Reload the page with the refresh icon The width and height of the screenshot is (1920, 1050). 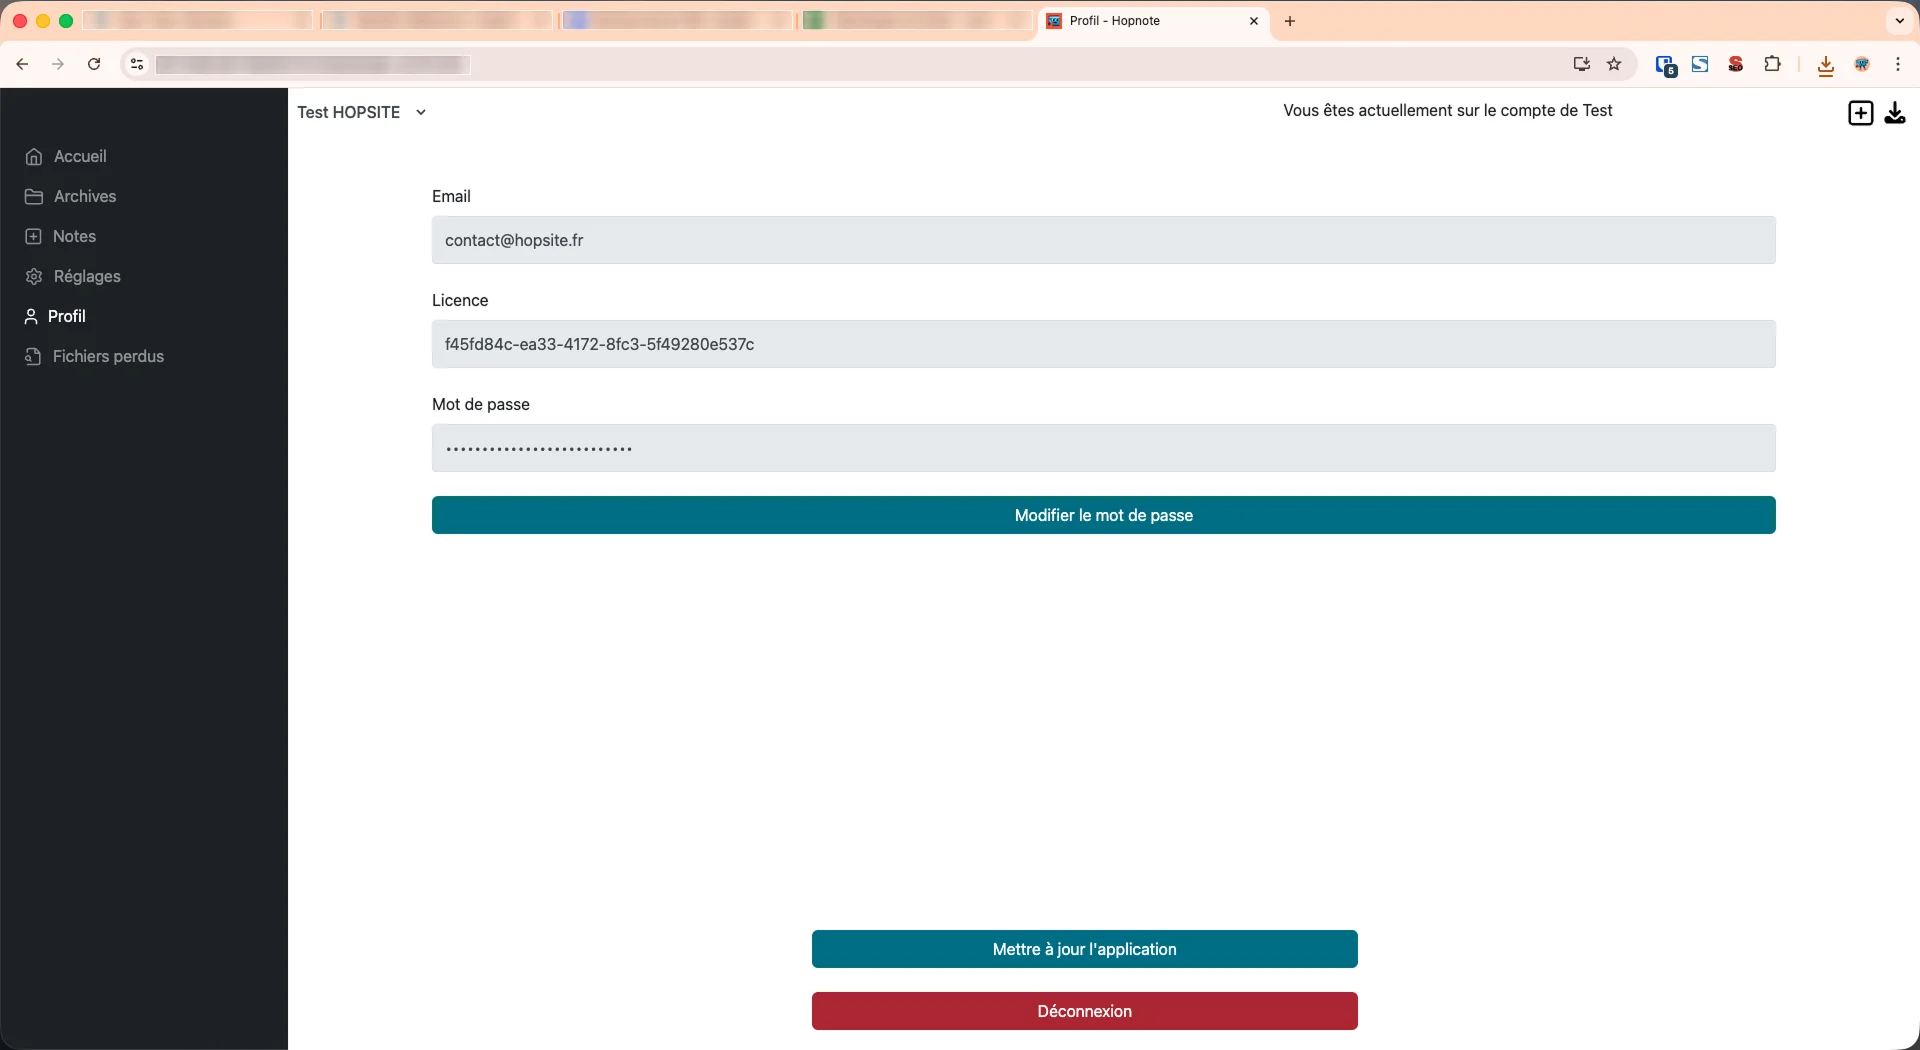[94, 64]
